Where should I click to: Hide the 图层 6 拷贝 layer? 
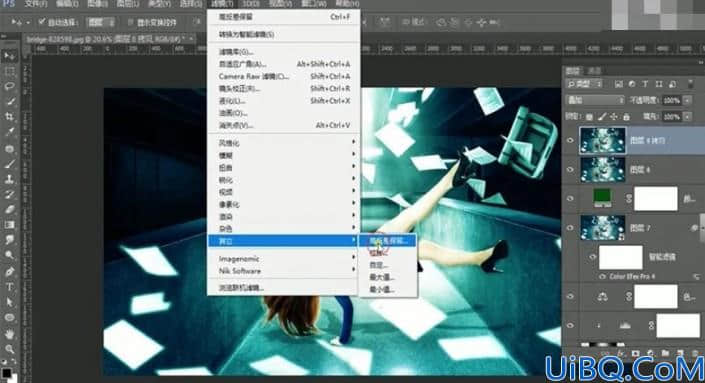(570, 140)
